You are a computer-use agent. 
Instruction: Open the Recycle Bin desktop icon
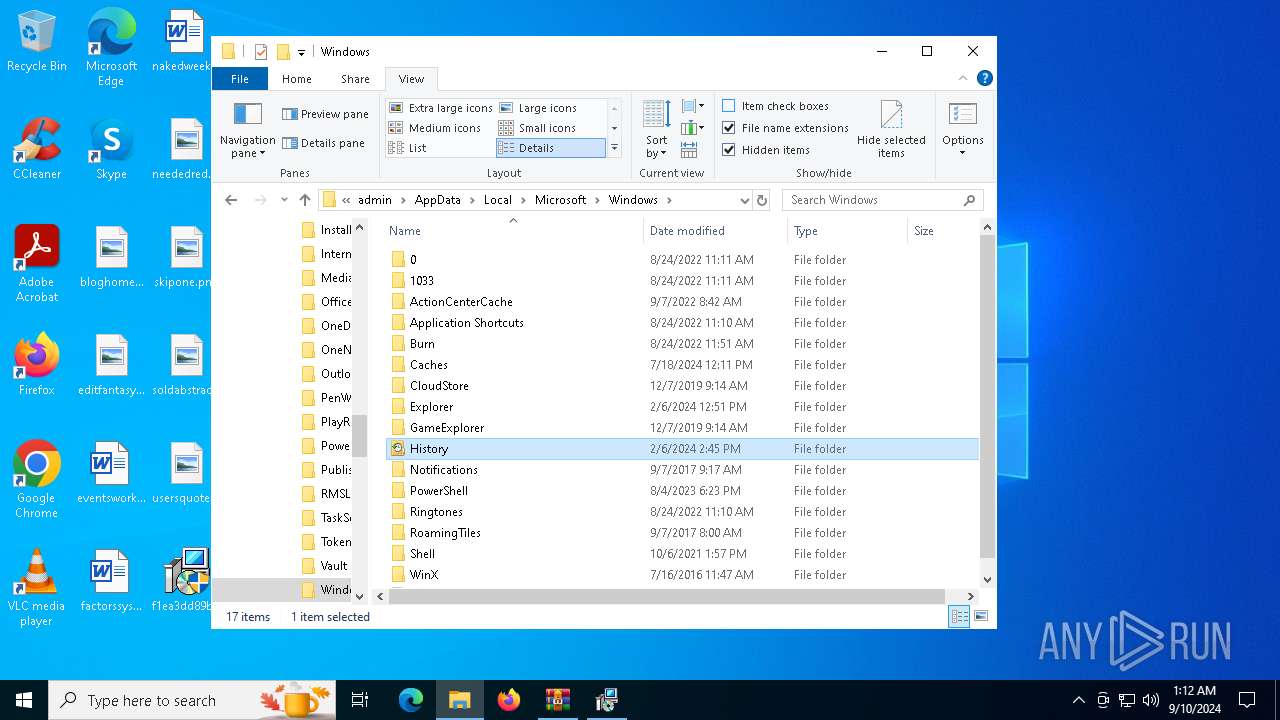pyautogui.click(x=37, y=42)
